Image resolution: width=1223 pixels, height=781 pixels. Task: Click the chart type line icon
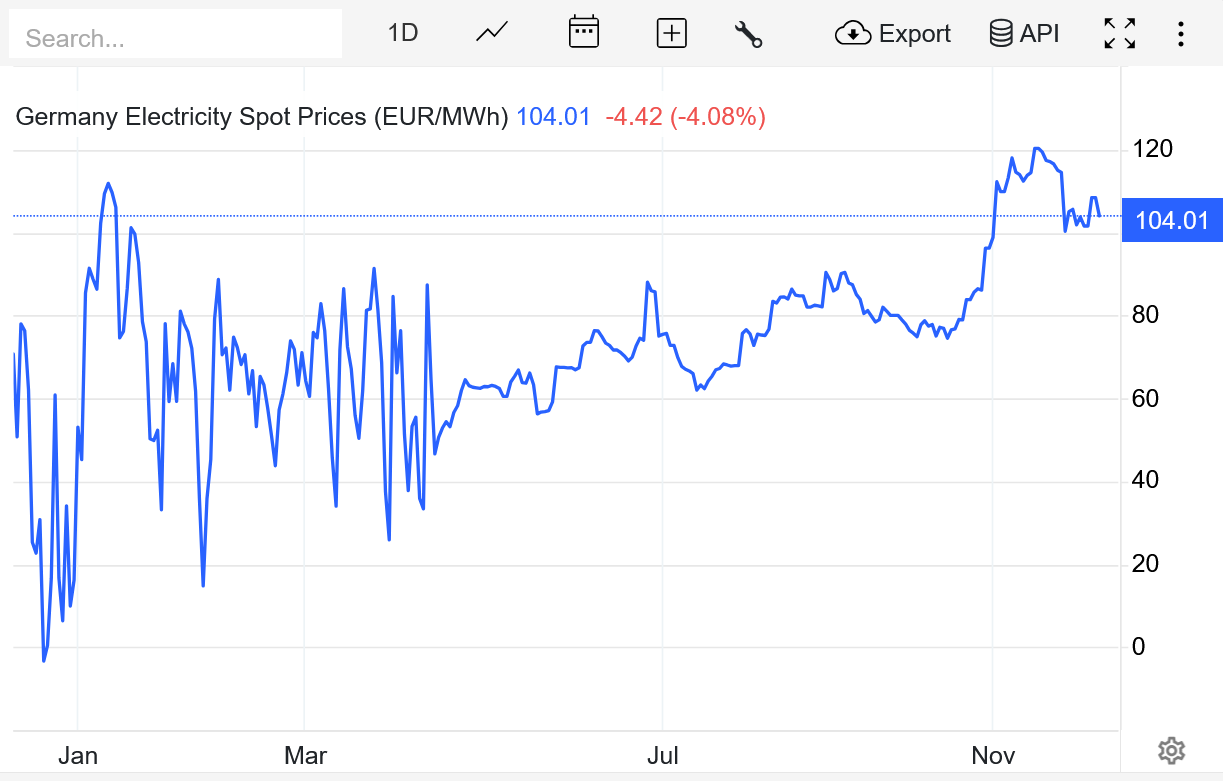coord(492,33)
